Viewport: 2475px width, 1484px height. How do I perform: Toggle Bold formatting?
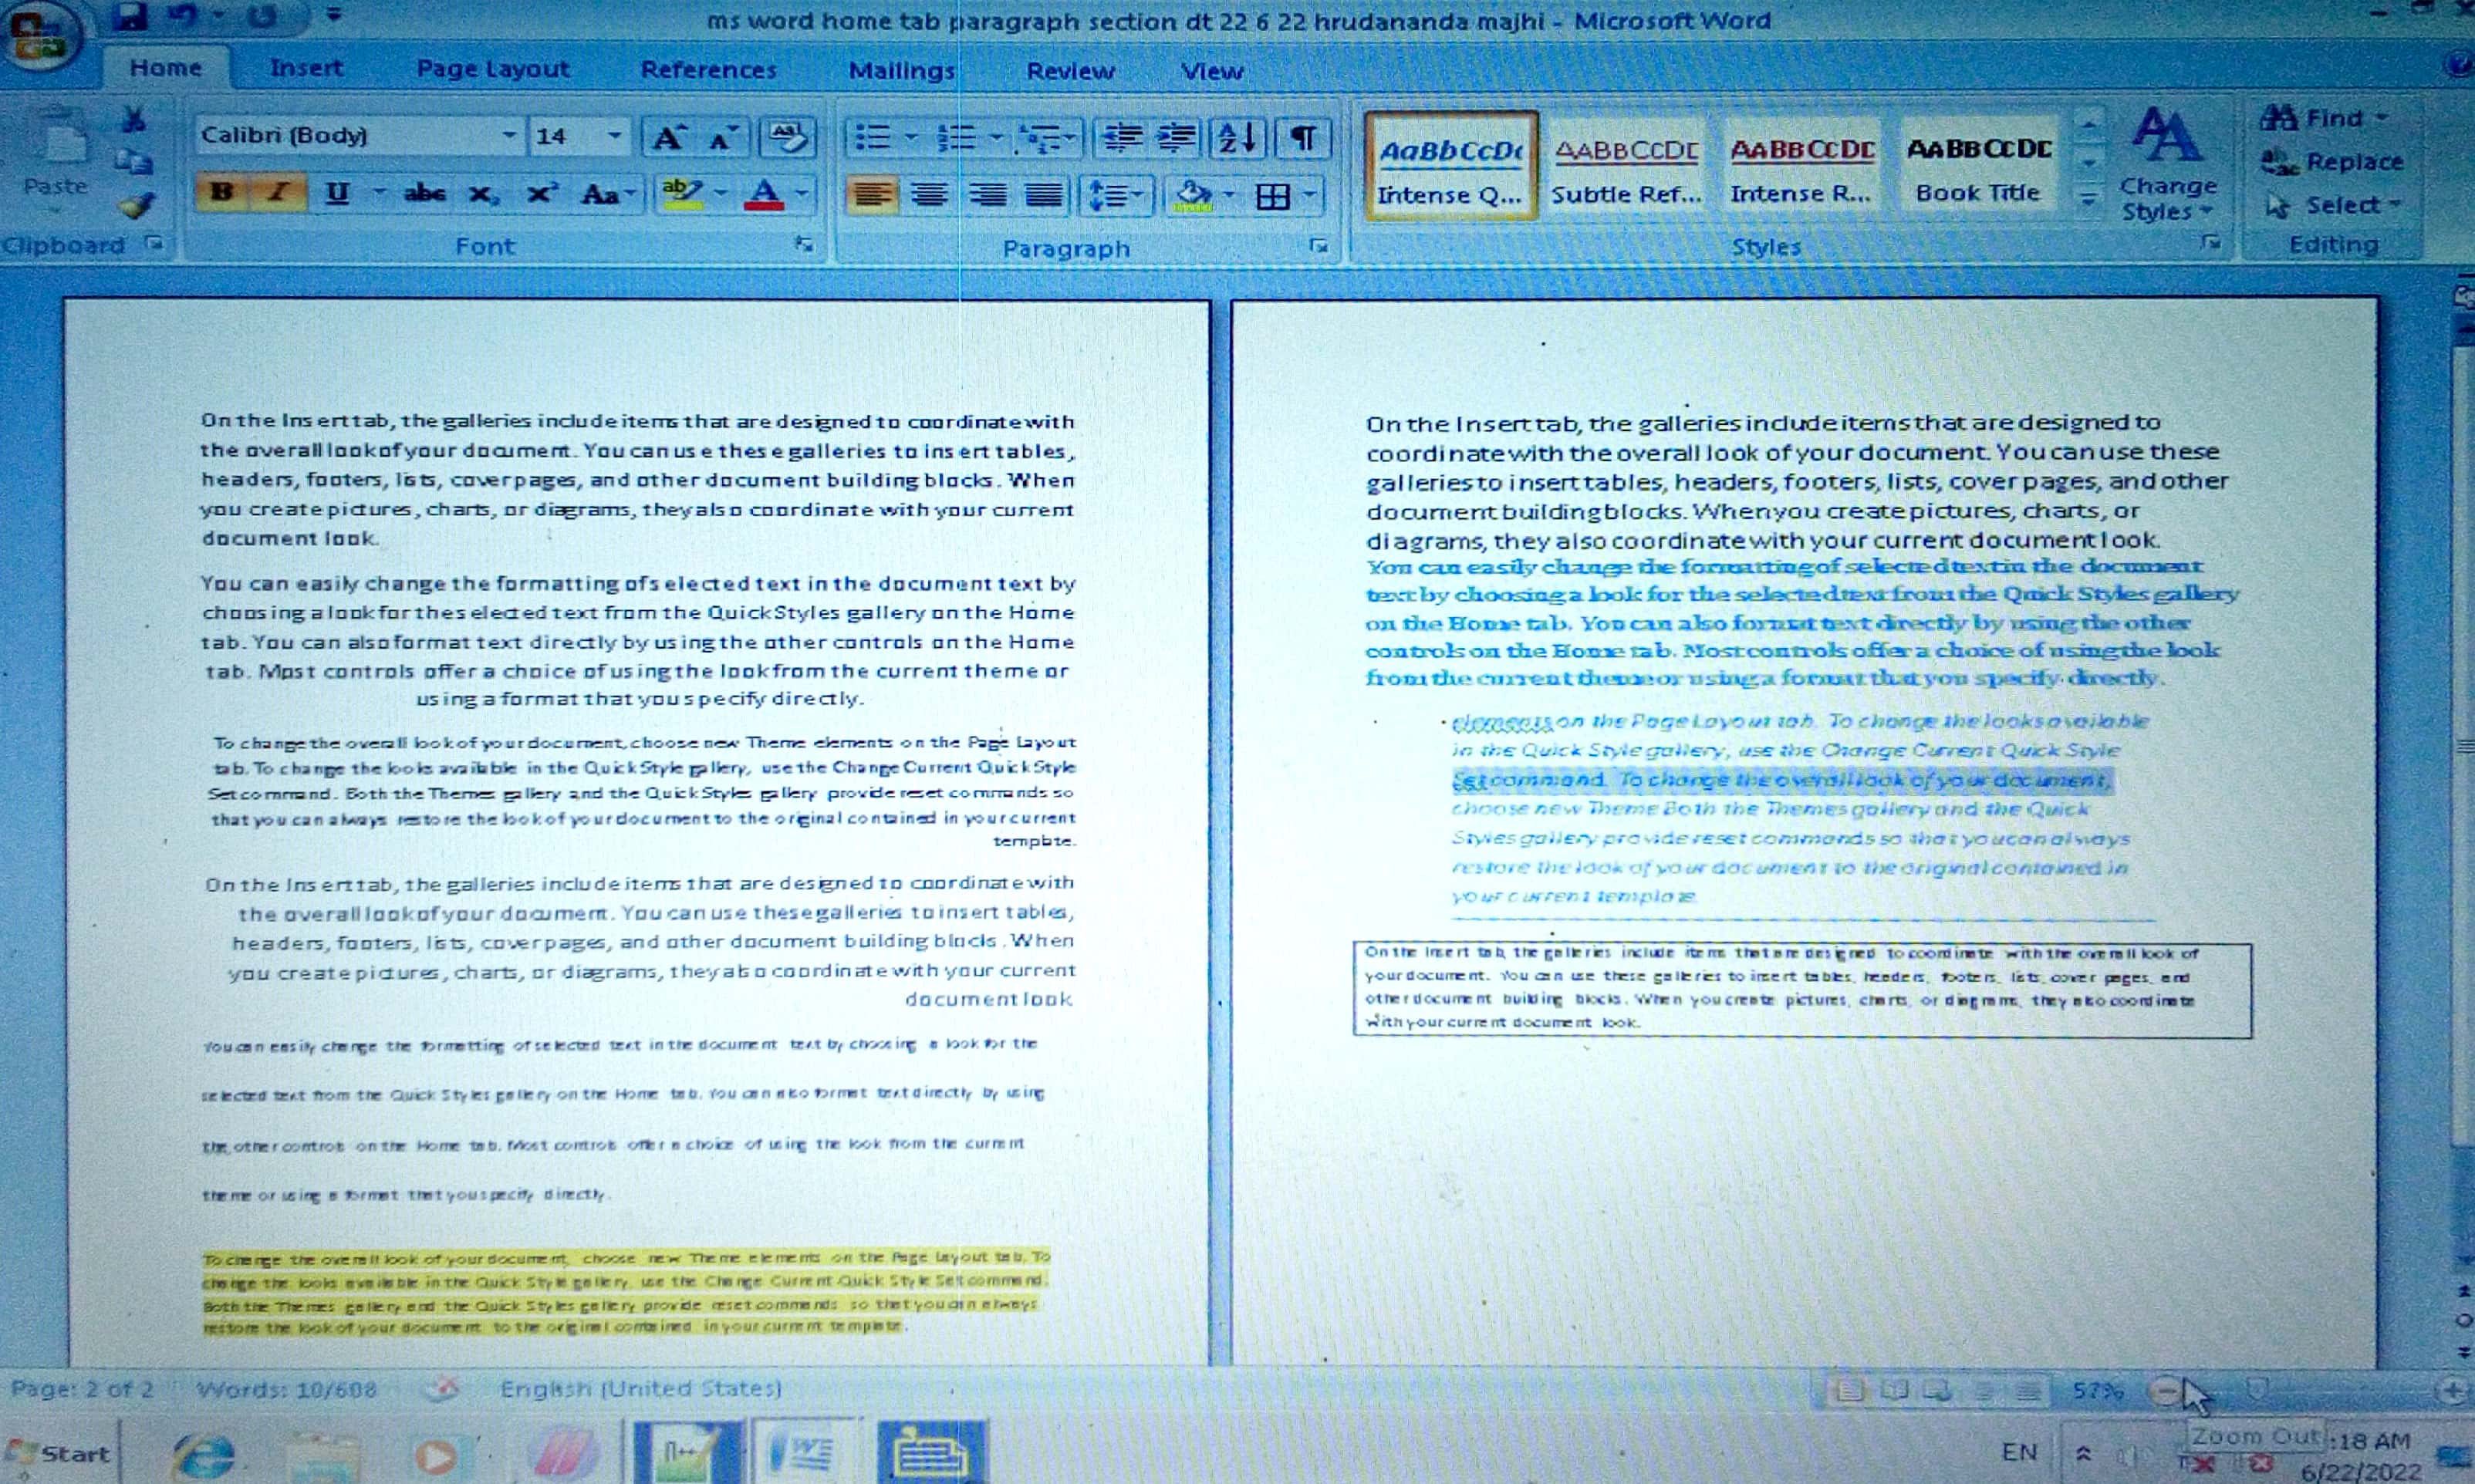click(222, 191)
